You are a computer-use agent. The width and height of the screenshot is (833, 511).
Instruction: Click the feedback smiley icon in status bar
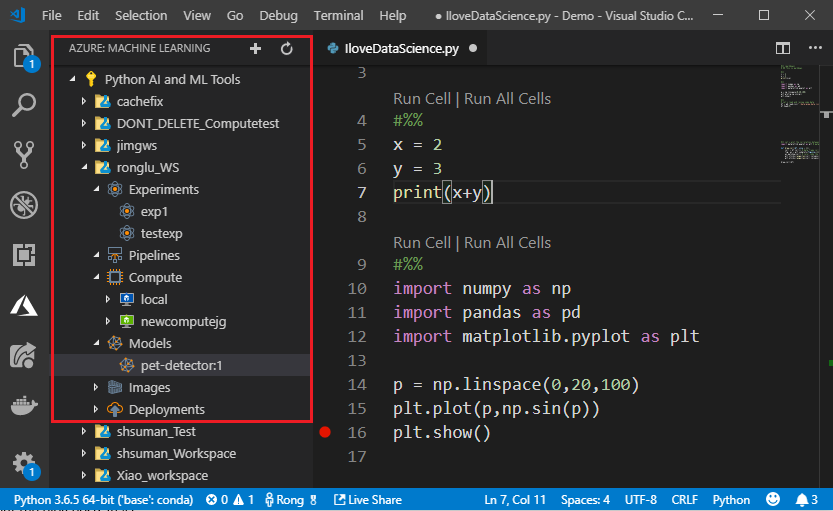coord(773,499)
